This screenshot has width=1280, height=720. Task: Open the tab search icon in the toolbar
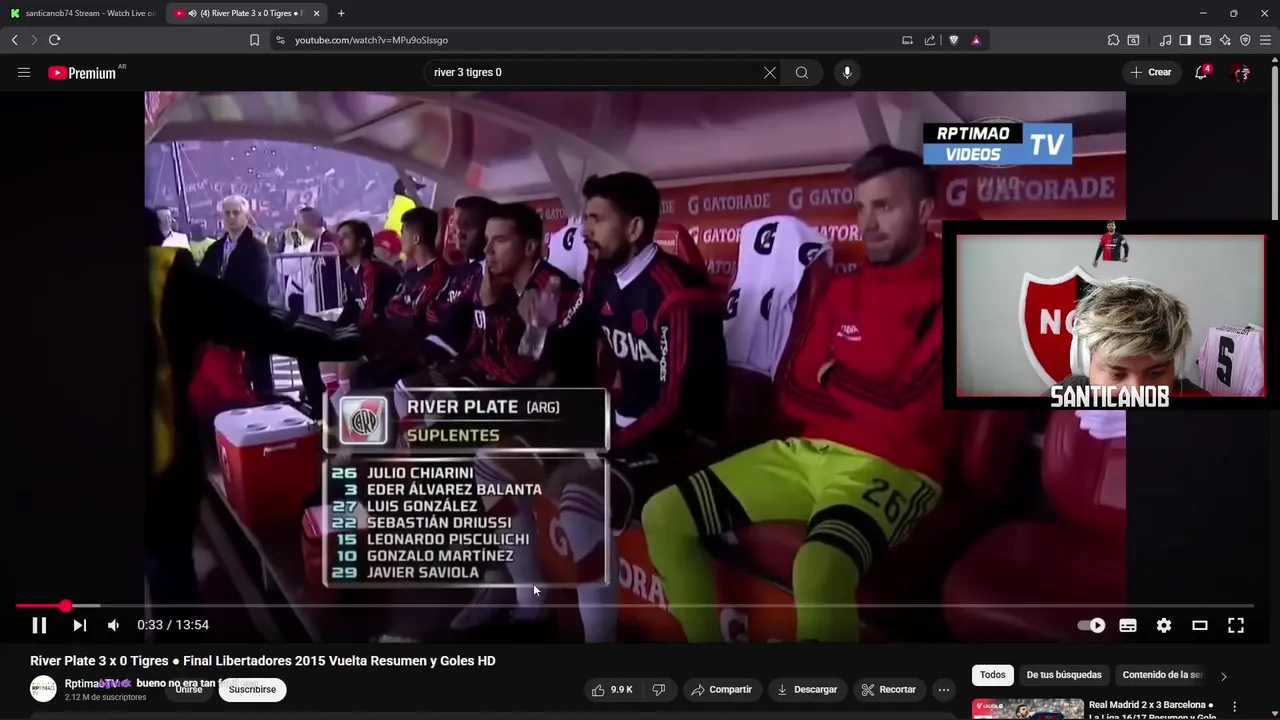coord(1133,40)
